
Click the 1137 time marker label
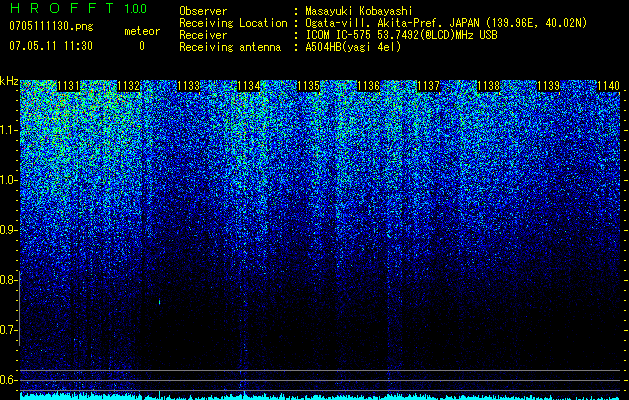point(428,86)
